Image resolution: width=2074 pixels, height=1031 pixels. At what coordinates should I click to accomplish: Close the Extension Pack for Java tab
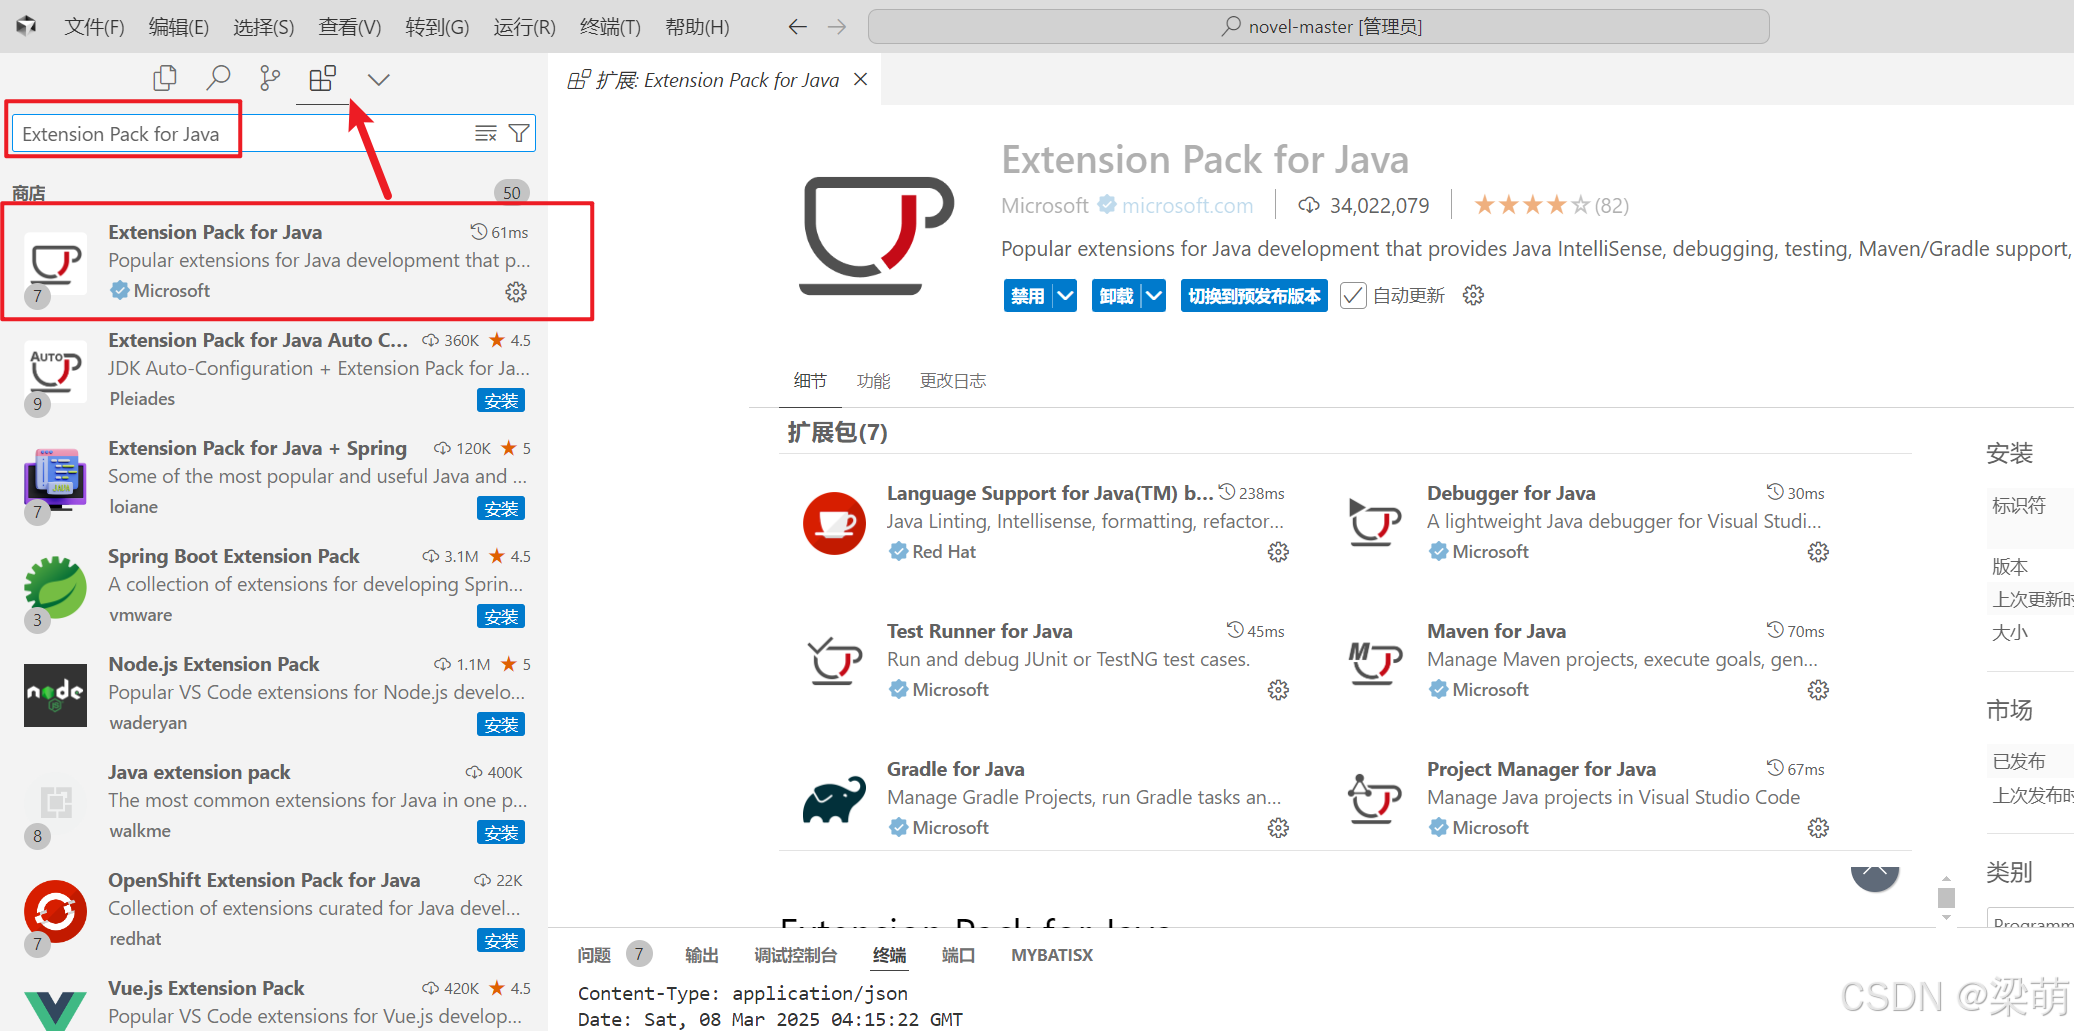point(860,79)
